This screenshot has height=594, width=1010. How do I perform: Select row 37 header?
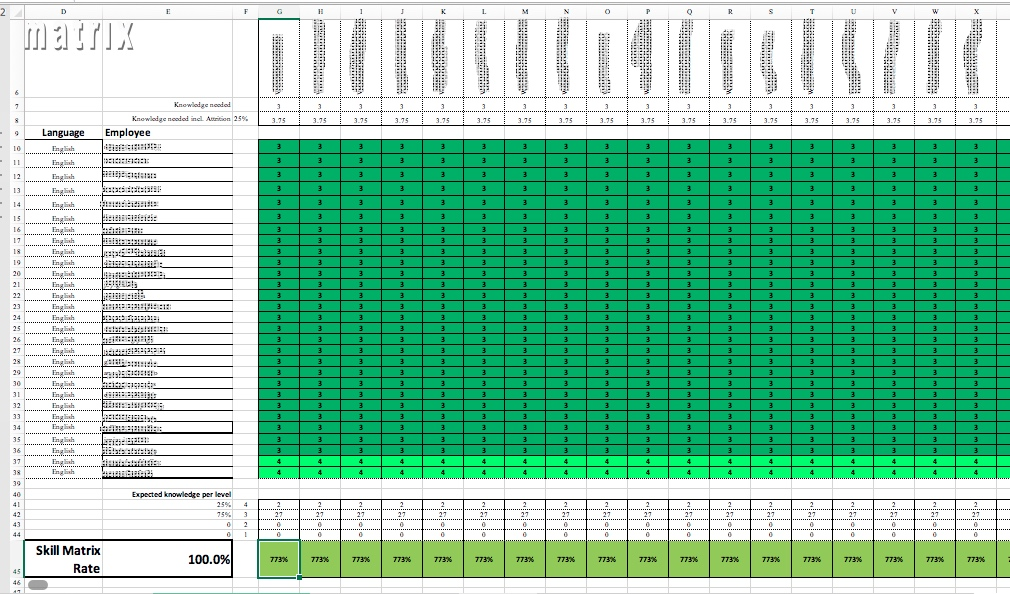click(17, 461)
